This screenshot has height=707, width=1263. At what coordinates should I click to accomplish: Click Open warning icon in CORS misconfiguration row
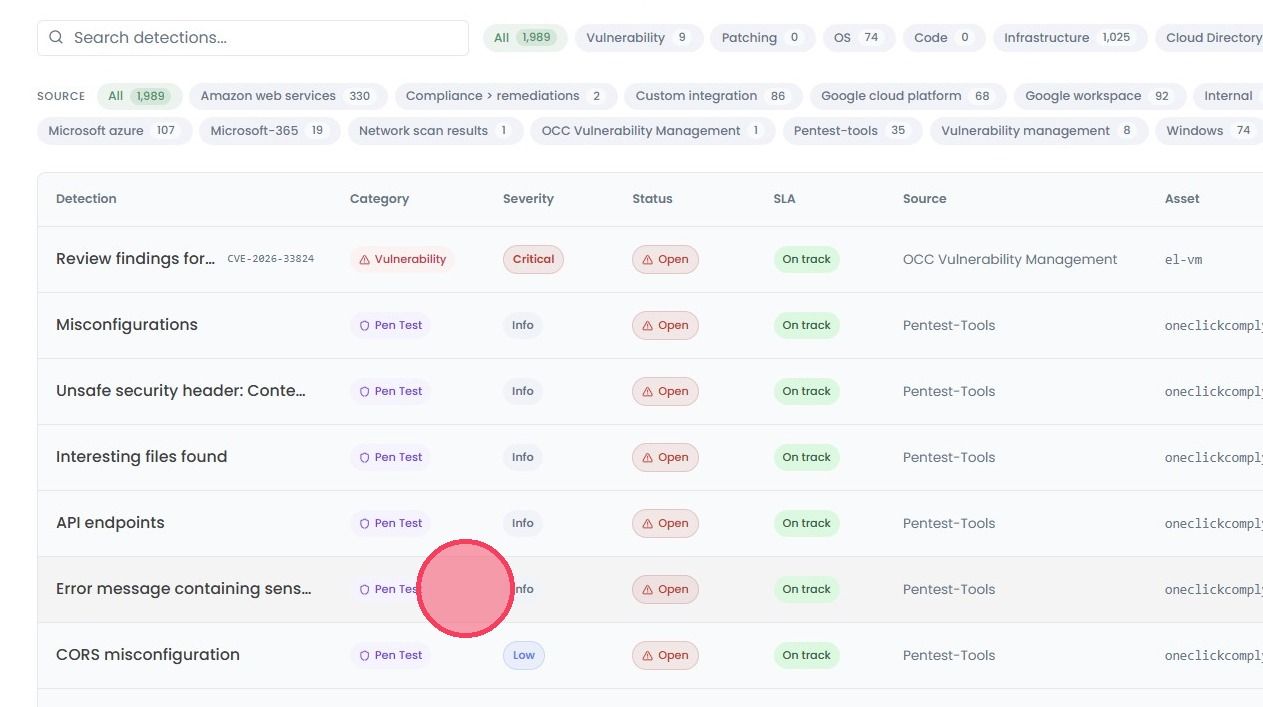point(648,655)
